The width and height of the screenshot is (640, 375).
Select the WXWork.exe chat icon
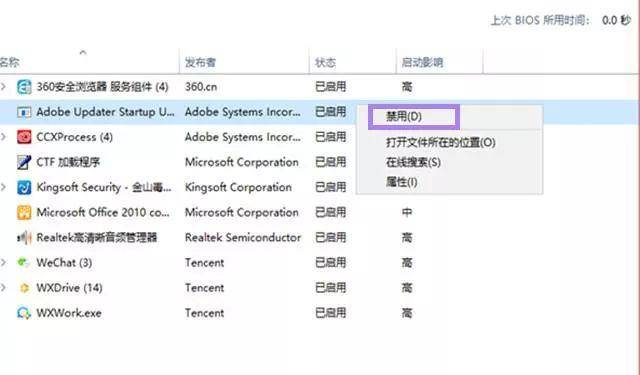tap(24, 313)
